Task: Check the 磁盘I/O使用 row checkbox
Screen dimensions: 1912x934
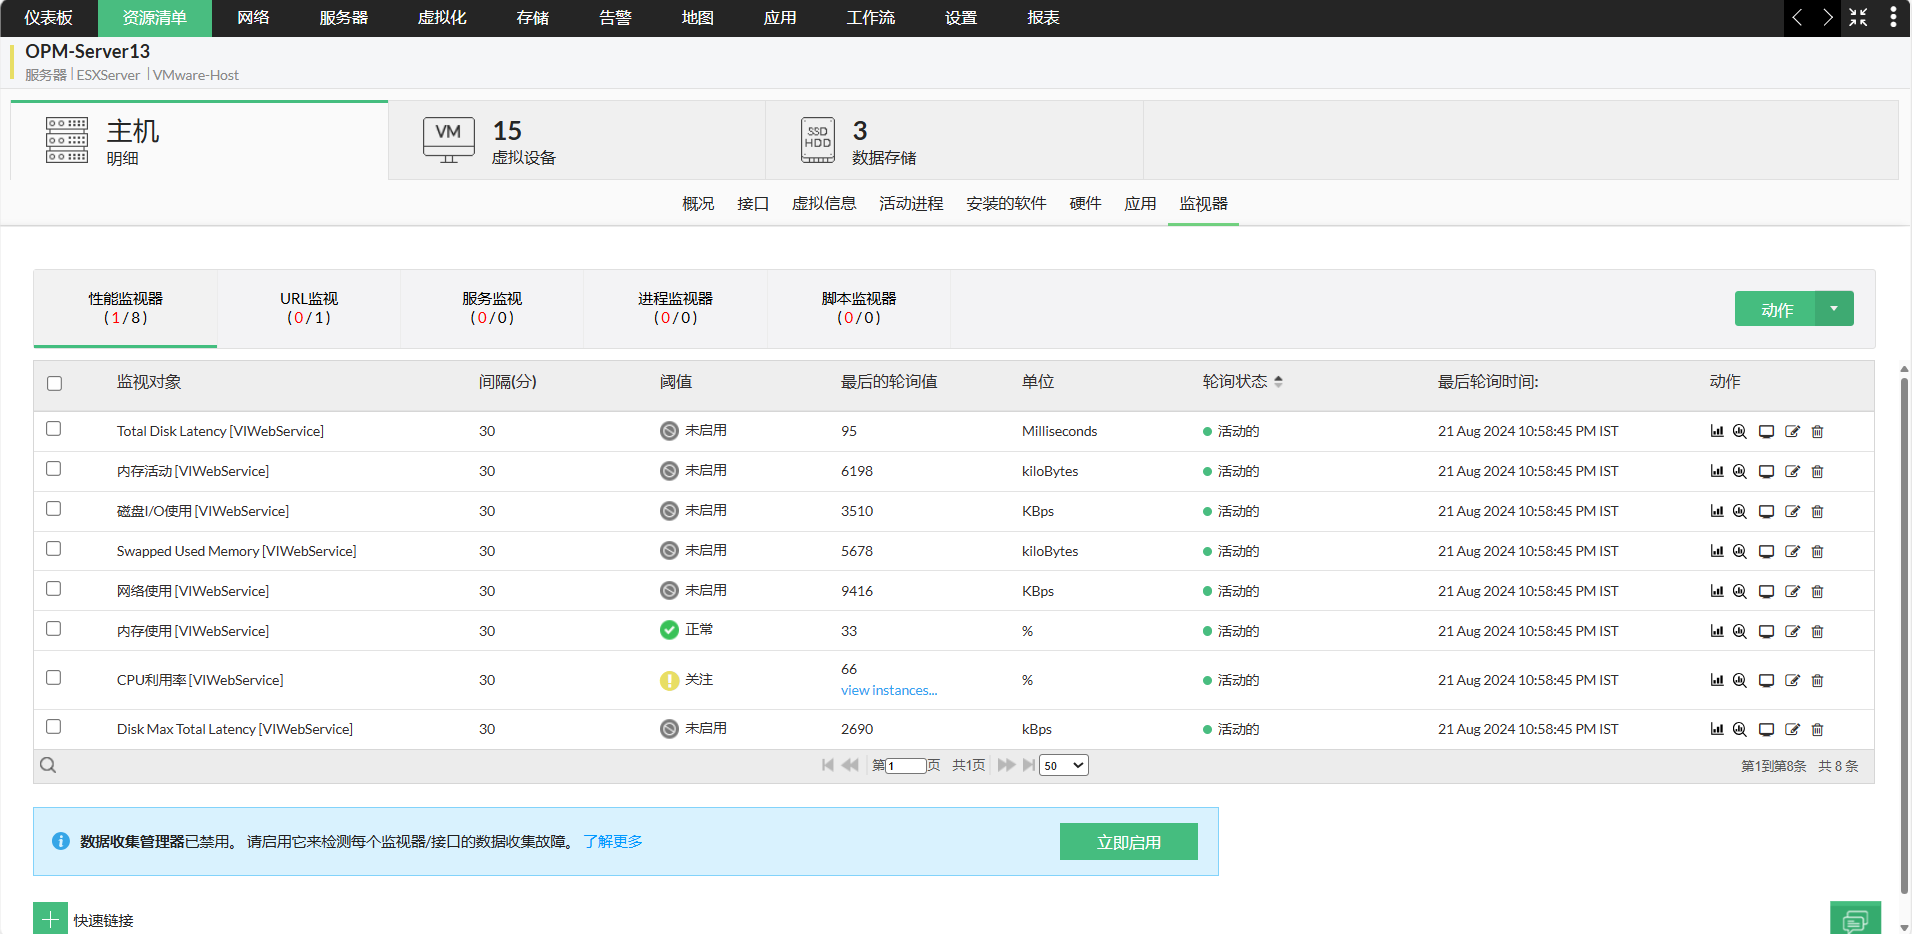Action: click(x=54, y=509)
